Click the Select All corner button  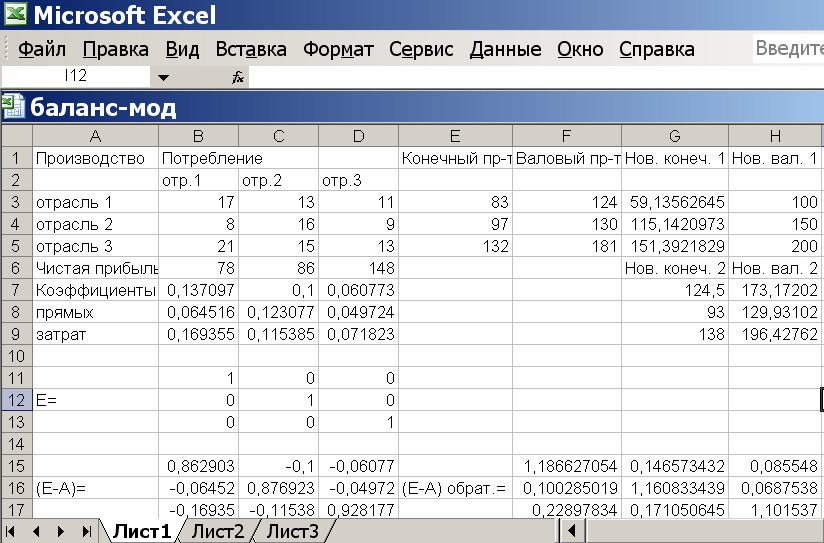[17, 136]
